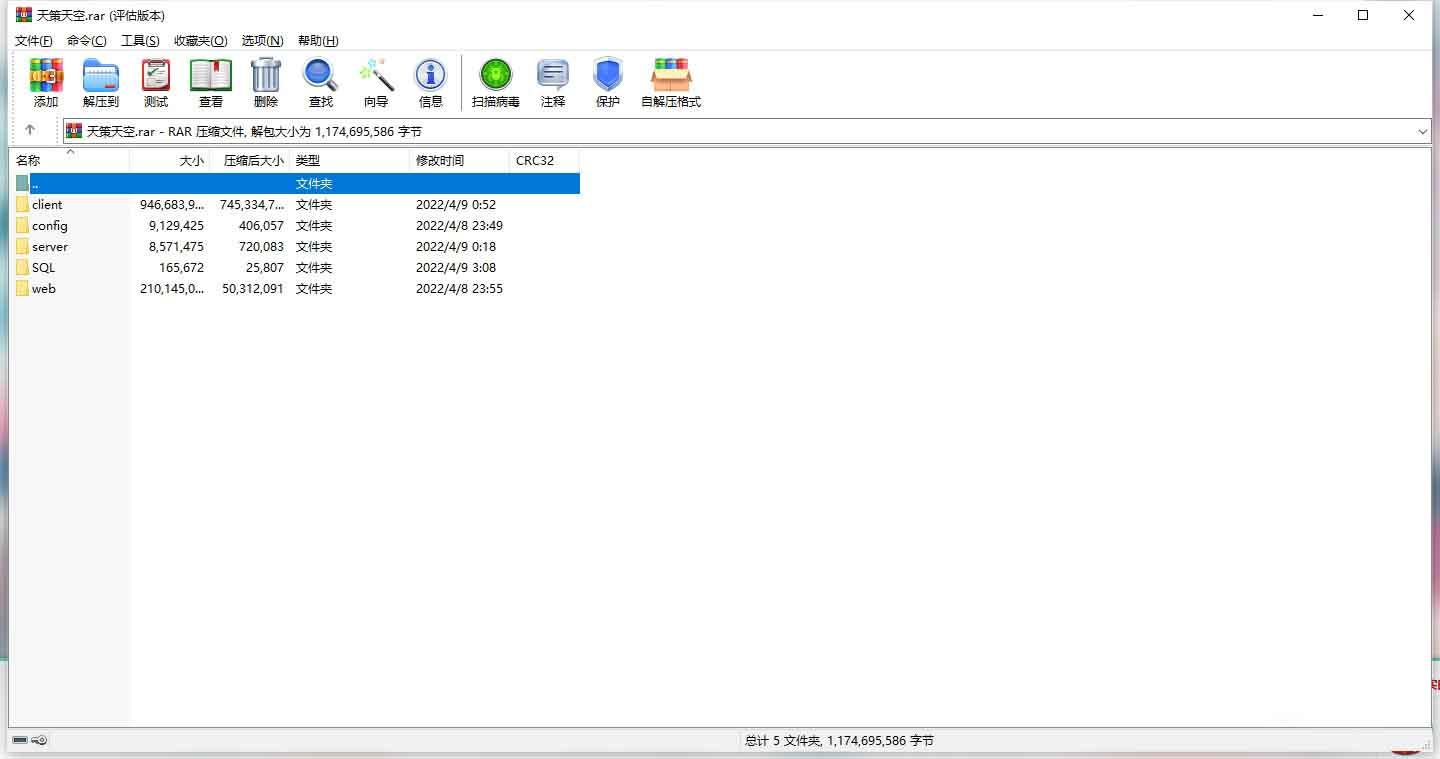Click the 查找 (Find) magnifier icon

click(x=321, y=75)
